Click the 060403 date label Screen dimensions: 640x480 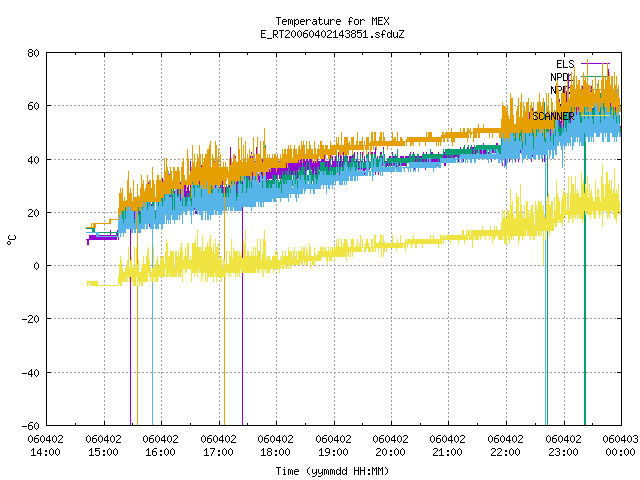pos(620,439)
